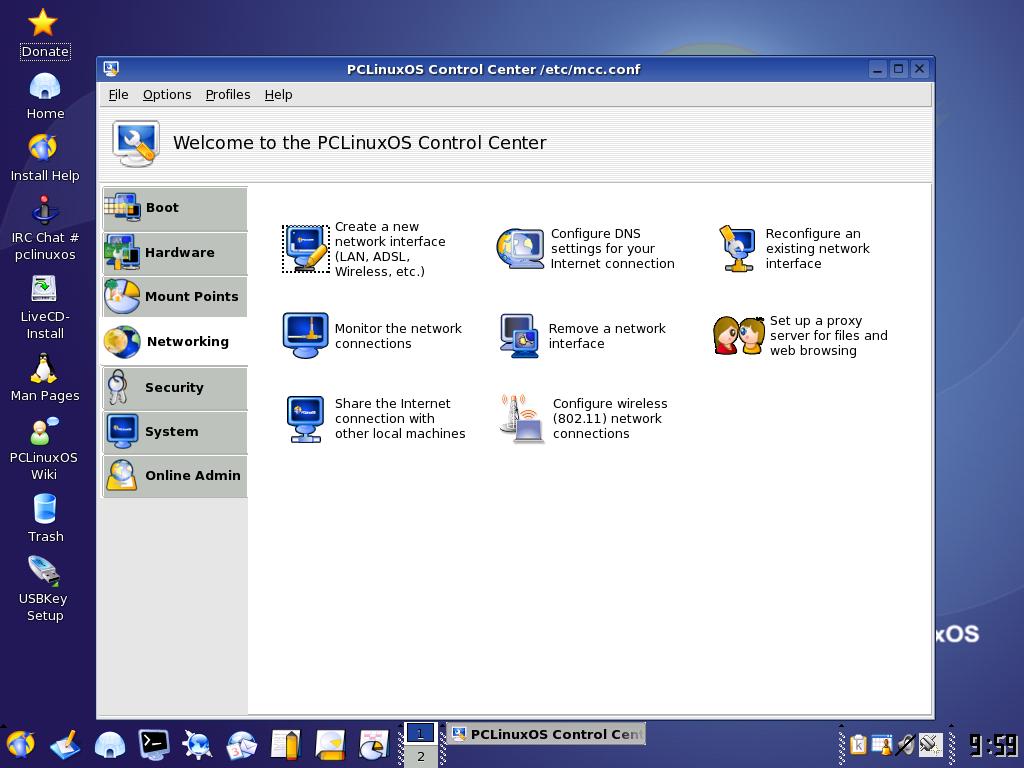Open the Install Help desktop icon
Viewport: 1024px width, 768px height.
[x=43, y=148]
